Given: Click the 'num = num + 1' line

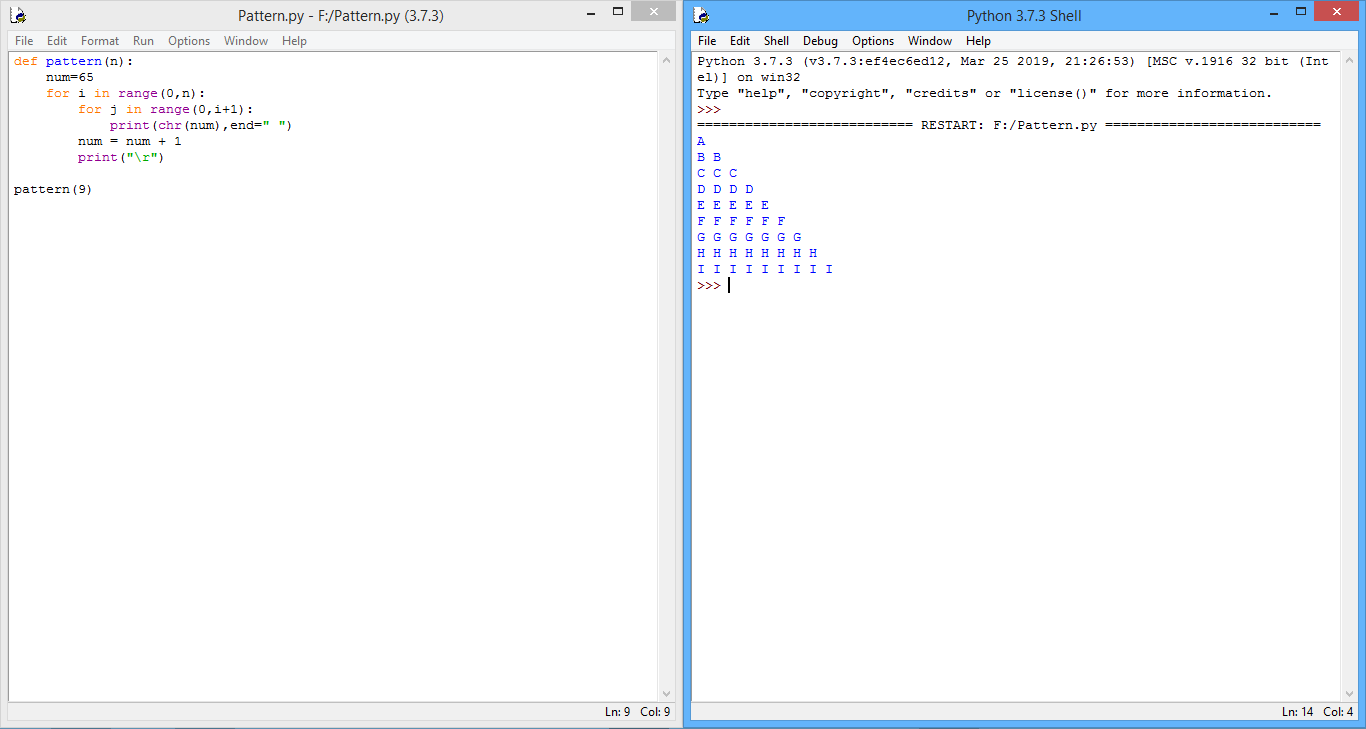Looking at the screenshot, I should click(130, 141).
